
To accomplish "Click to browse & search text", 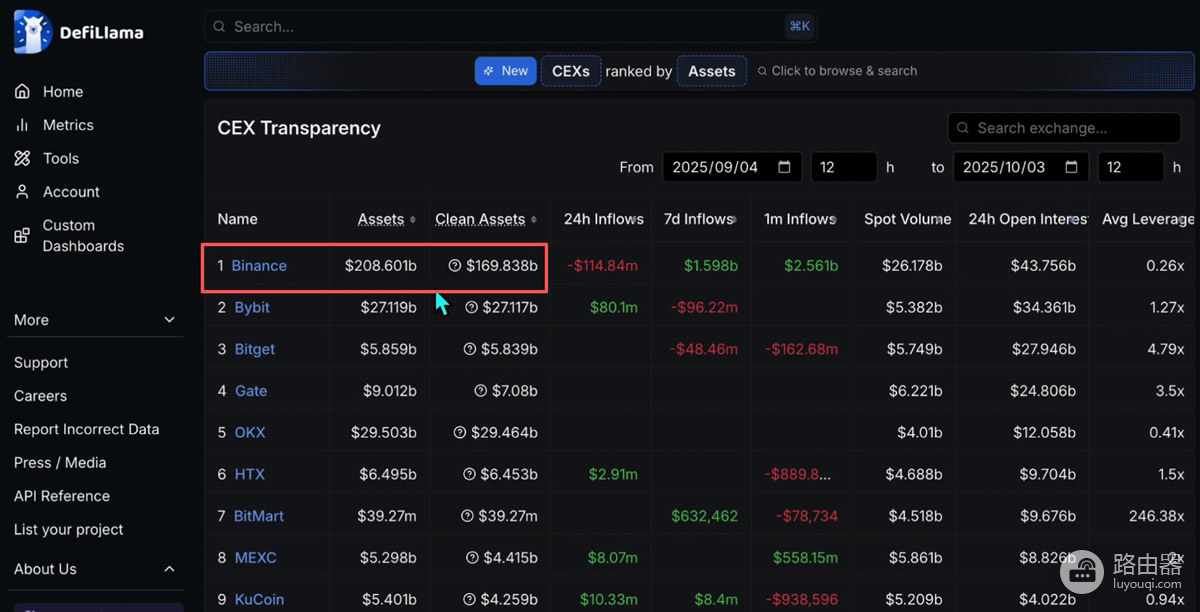I will click(x=844, y=71).
